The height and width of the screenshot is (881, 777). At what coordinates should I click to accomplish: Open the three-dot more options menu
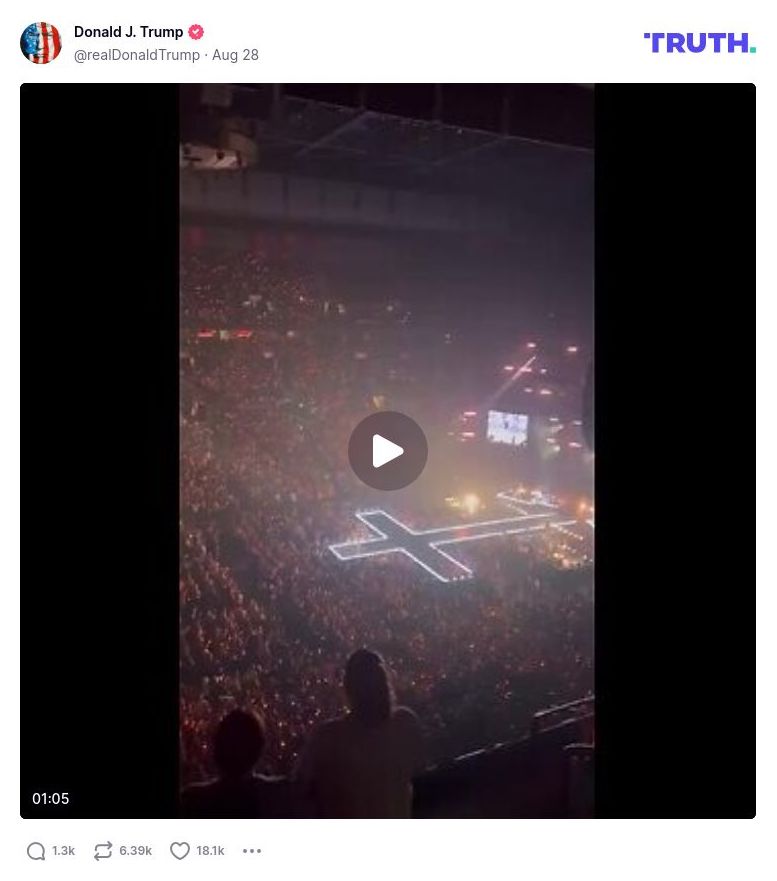pyautogui.click(x=252, y=851)
